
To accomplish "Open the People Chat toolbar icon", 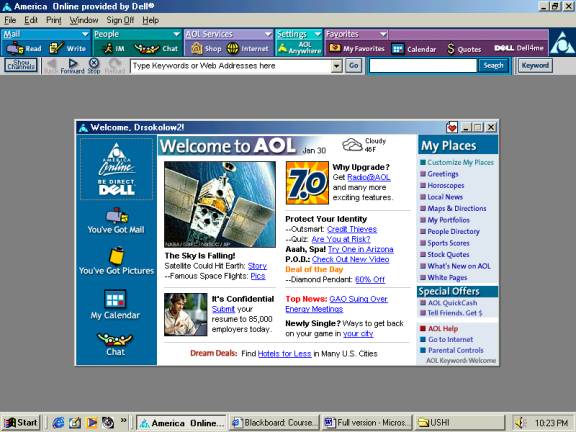I will [156, 48].
